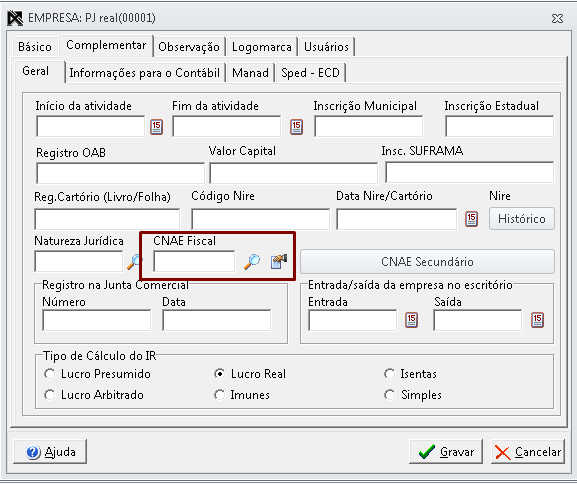Open calendar for Fim da atividade
This screenshot has height=484, width=577.
coord(296,127)
